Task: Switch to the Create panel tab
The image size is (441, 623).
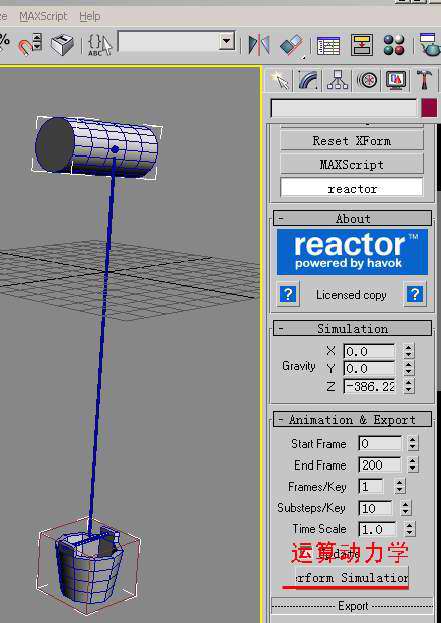Action: click(279, 80)
